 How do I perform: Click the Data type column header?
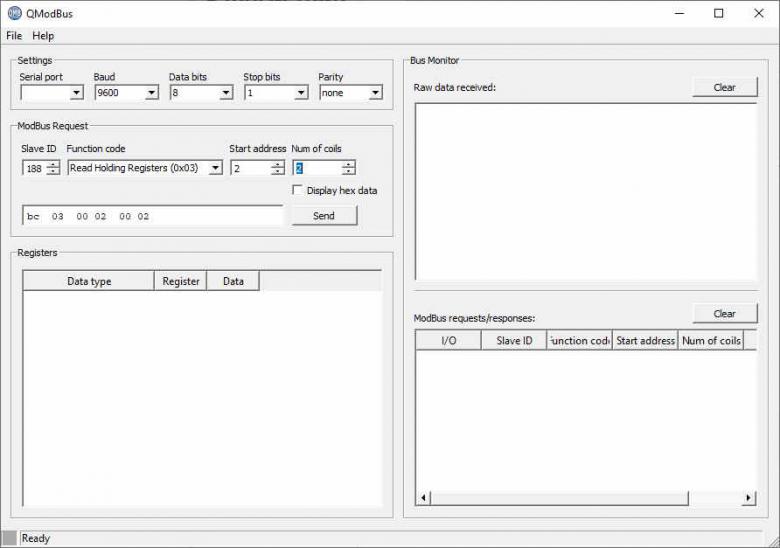tap(89, 281)
